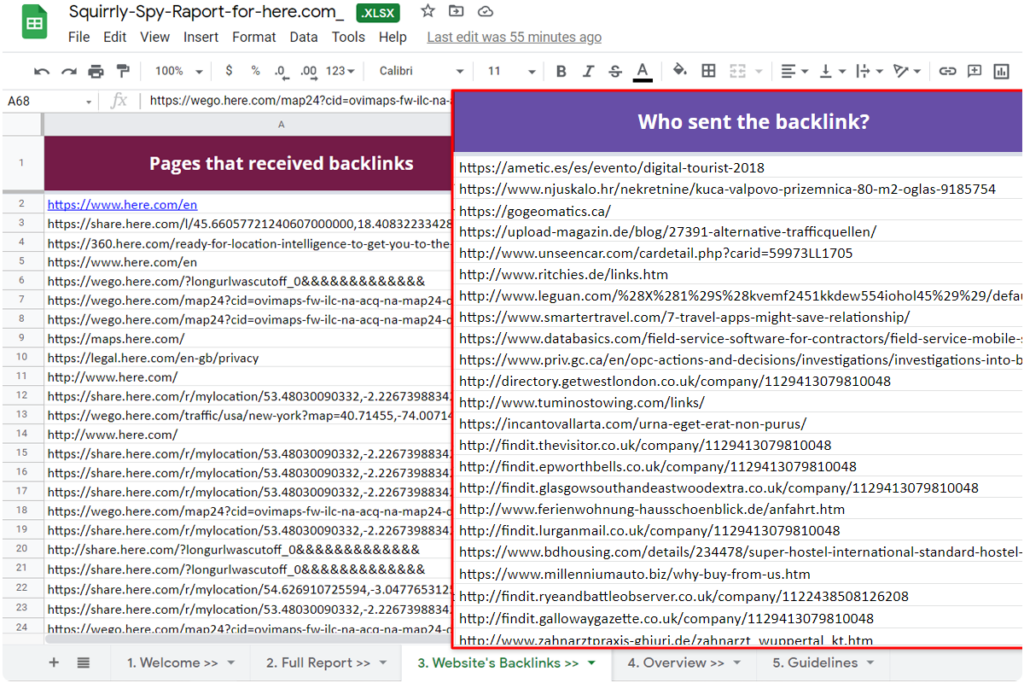The width and height of the screenshot is (1024, 683).
Task: Change the Calibri font dropdown
Action: click(x=421, y=71)
